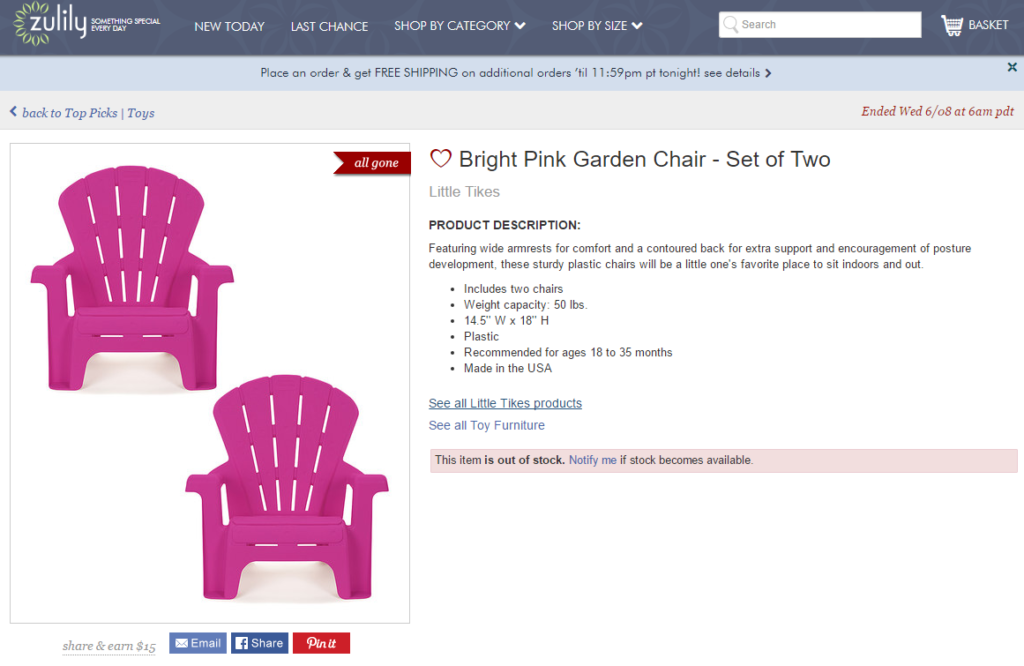
Task: Open the basket cart icon
Action: click(952, 25)
